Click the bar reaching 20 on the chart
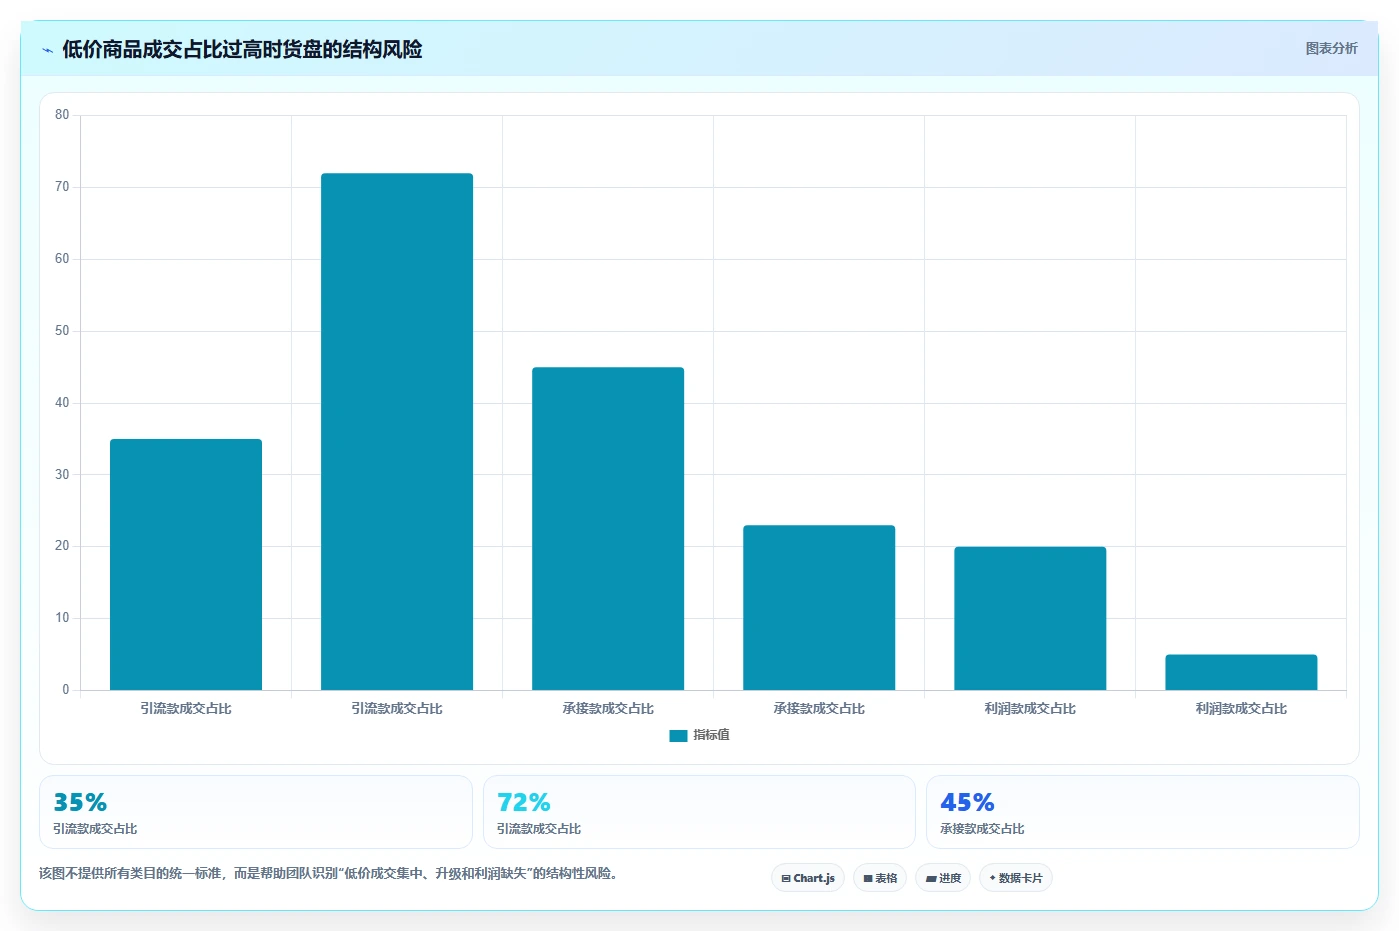1399x931 pixels. [x=1030, y=618]
